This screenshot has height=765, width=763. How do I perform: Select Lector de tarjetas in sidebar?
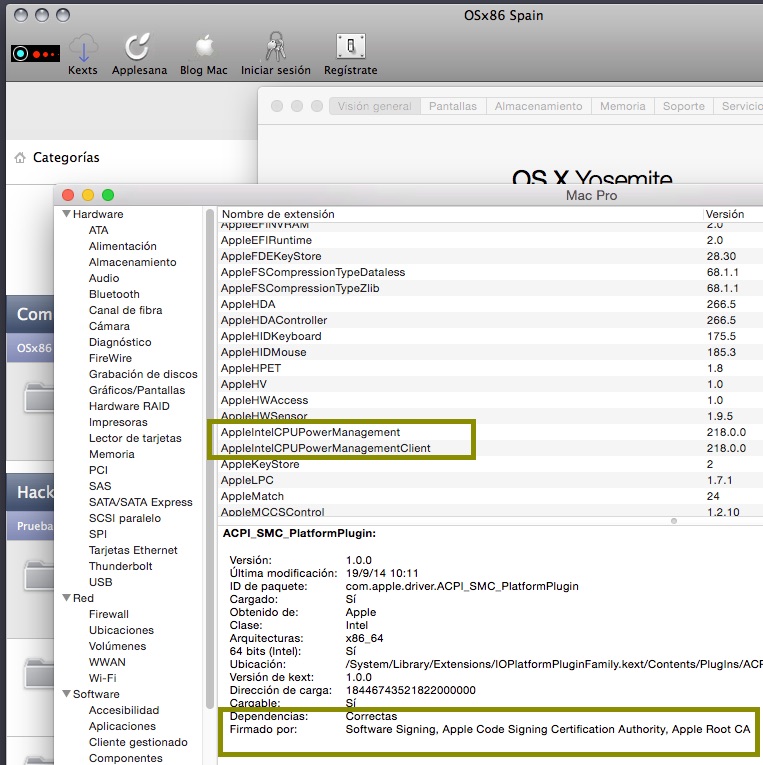click(135, 438)
